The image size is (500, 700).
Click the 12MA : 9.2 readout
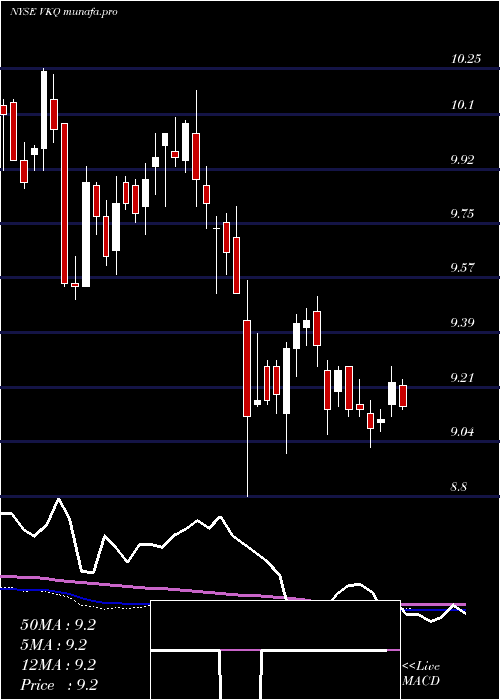pos(58,665)
